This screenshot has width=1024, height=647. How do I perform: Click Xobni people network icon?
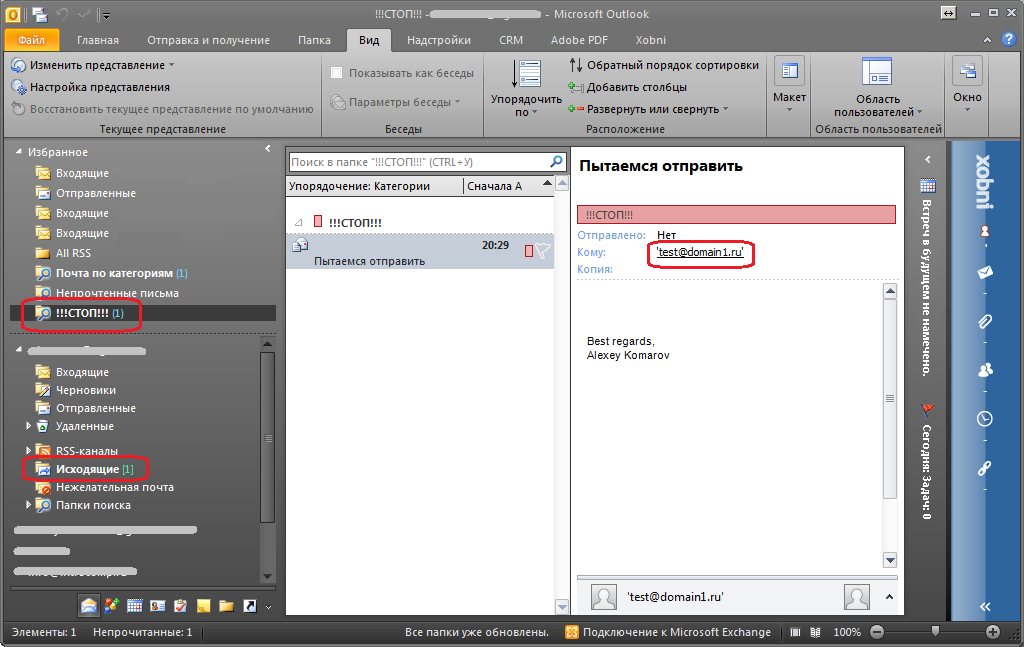pos(985,370)
